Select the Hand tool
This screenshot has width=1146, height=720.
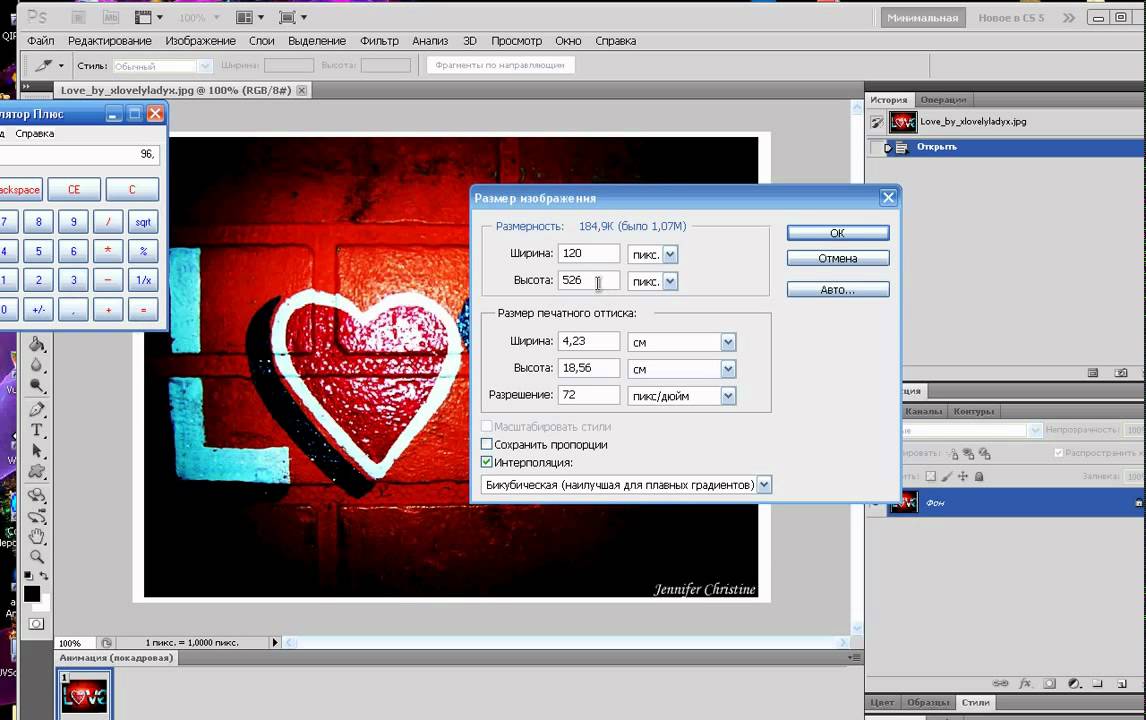(x=37, y=537)
